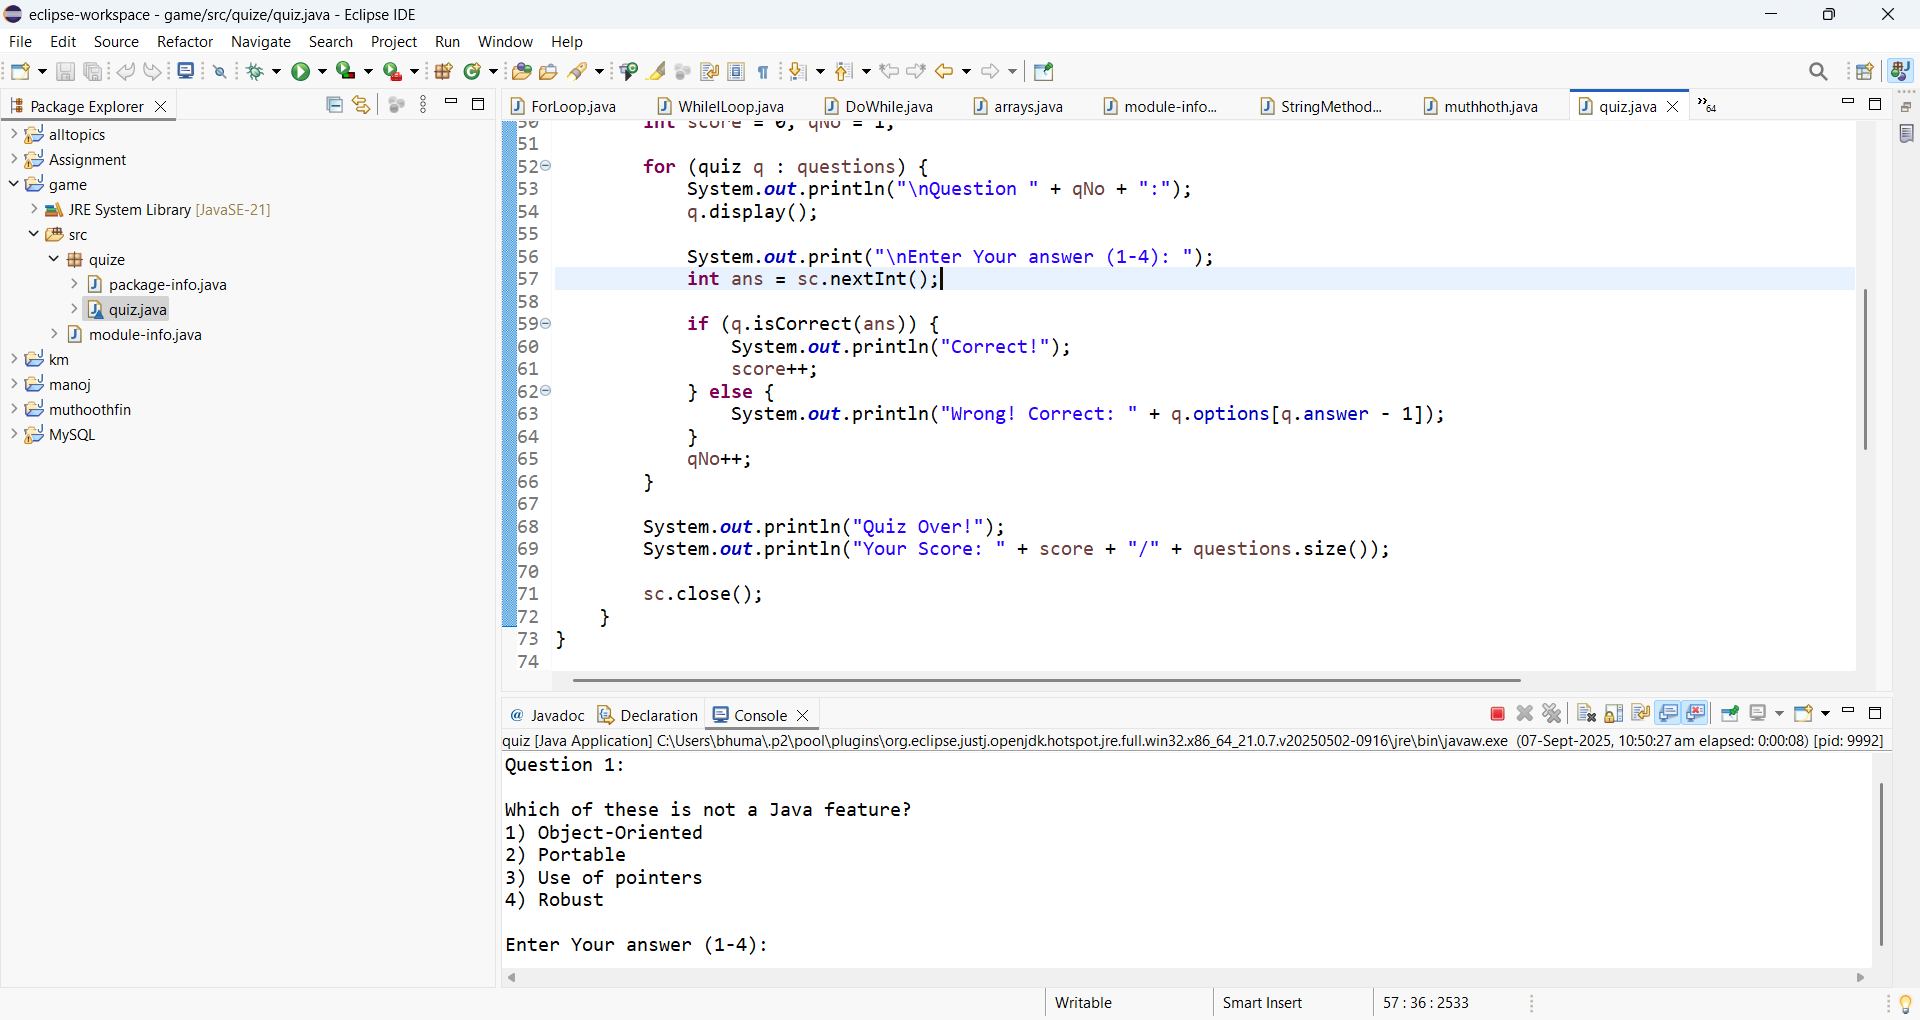The width and height of the screenshot is (1920, 1020).
Task: Toggle Block Selection Mode icon
Action: [737, 71]
